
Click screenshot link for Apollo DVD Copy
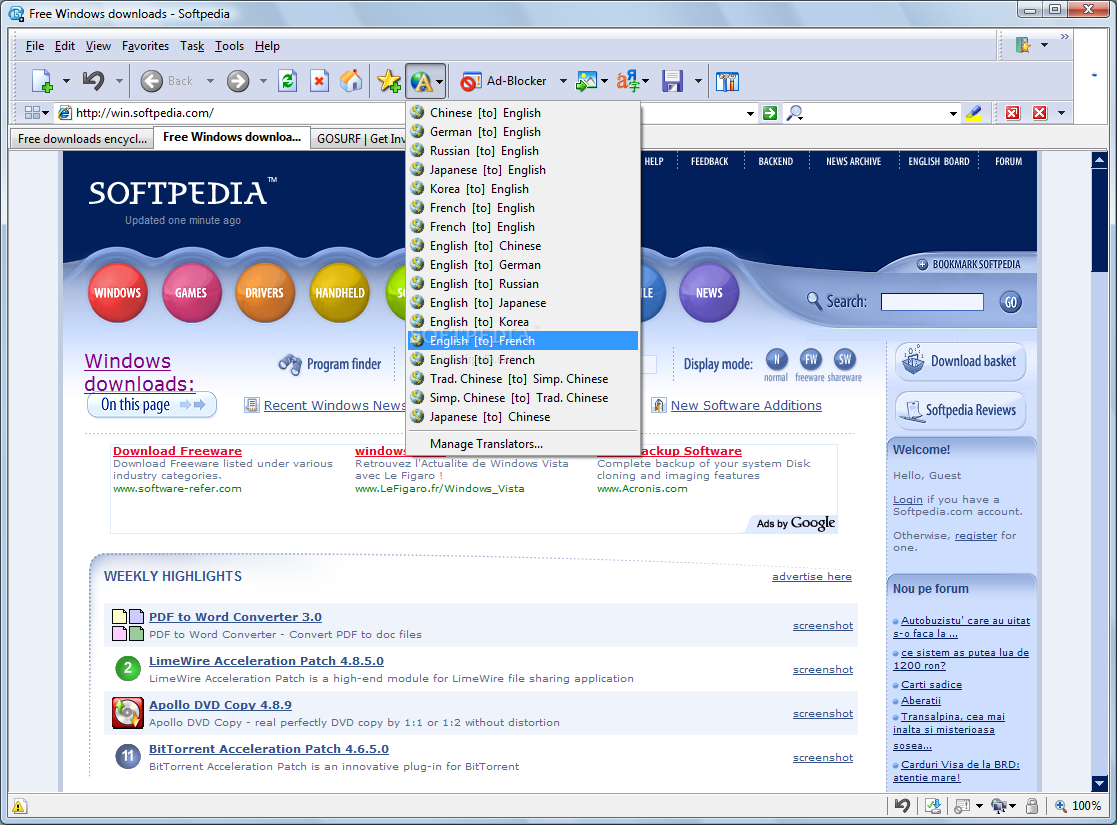823,714
